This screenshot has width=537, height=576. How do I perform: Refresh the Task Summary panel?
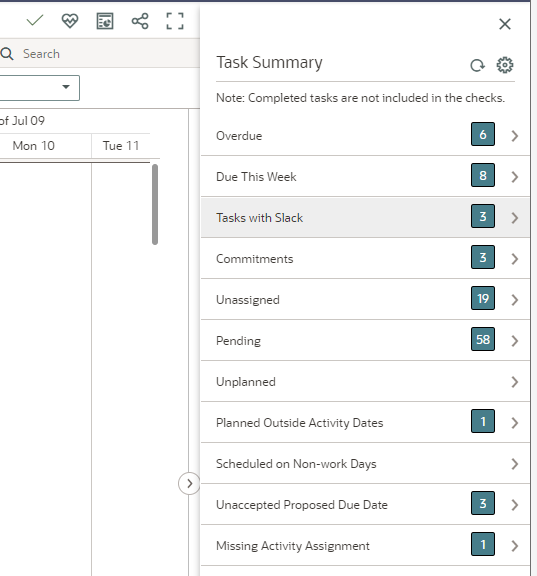coord(477,65)
